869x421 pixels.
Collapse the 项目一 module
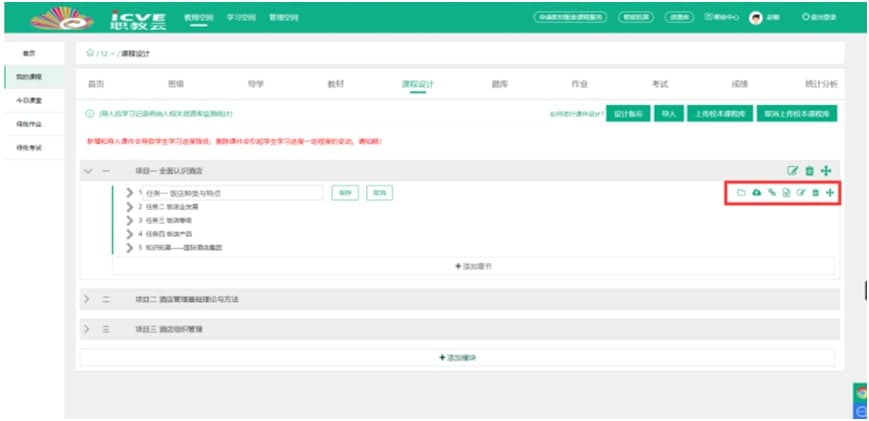(x=88, y=171)
